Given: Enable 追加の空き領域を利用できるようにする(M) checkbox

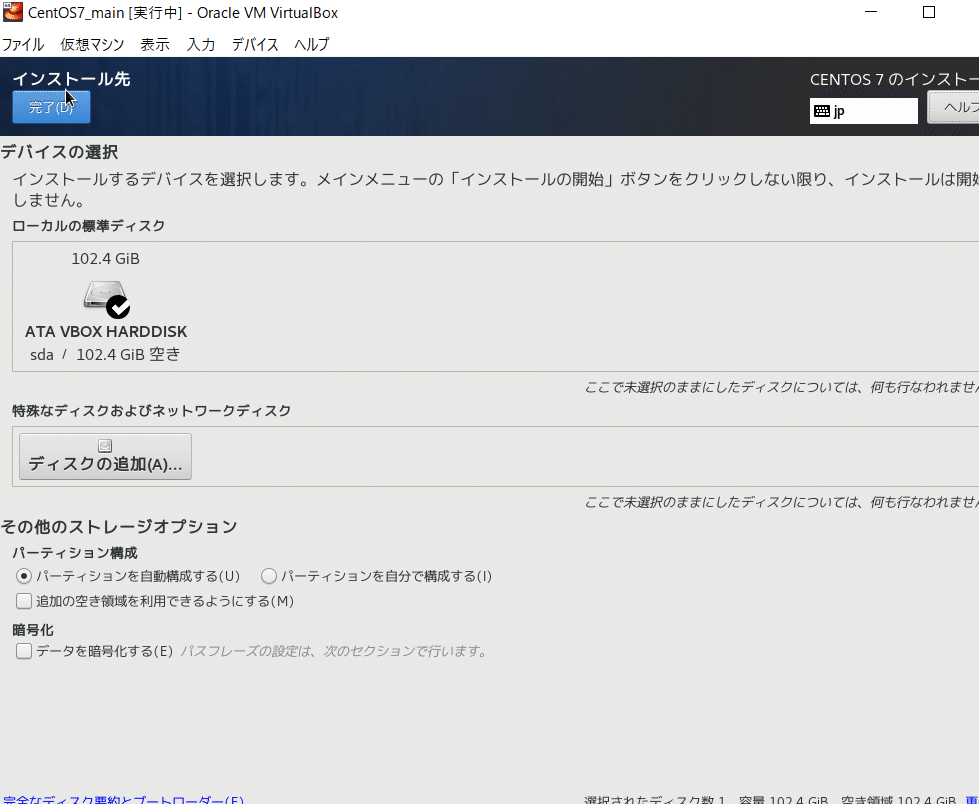Looking at the screenshot, I should click(24, 601).
